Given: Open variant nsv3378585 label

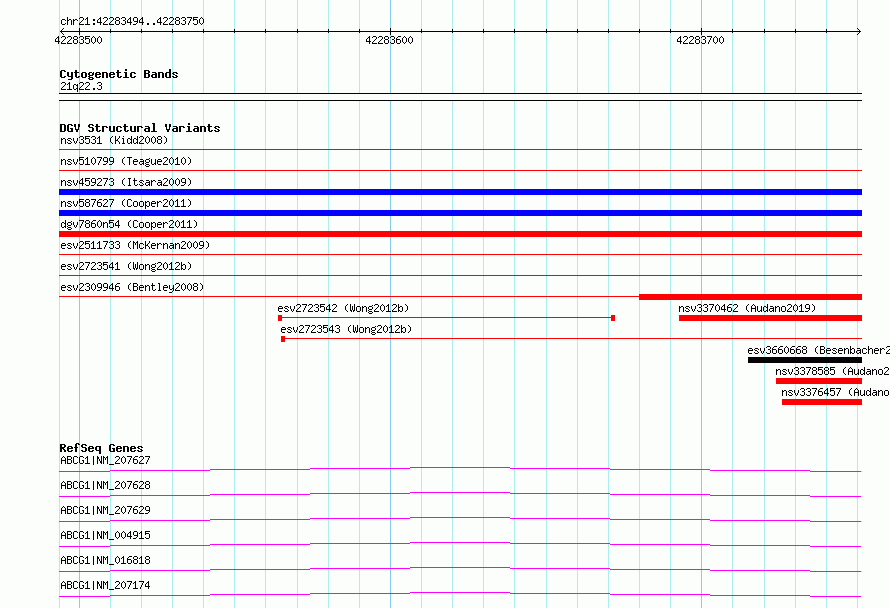Looking at the screenshot, I should (832, 371).
